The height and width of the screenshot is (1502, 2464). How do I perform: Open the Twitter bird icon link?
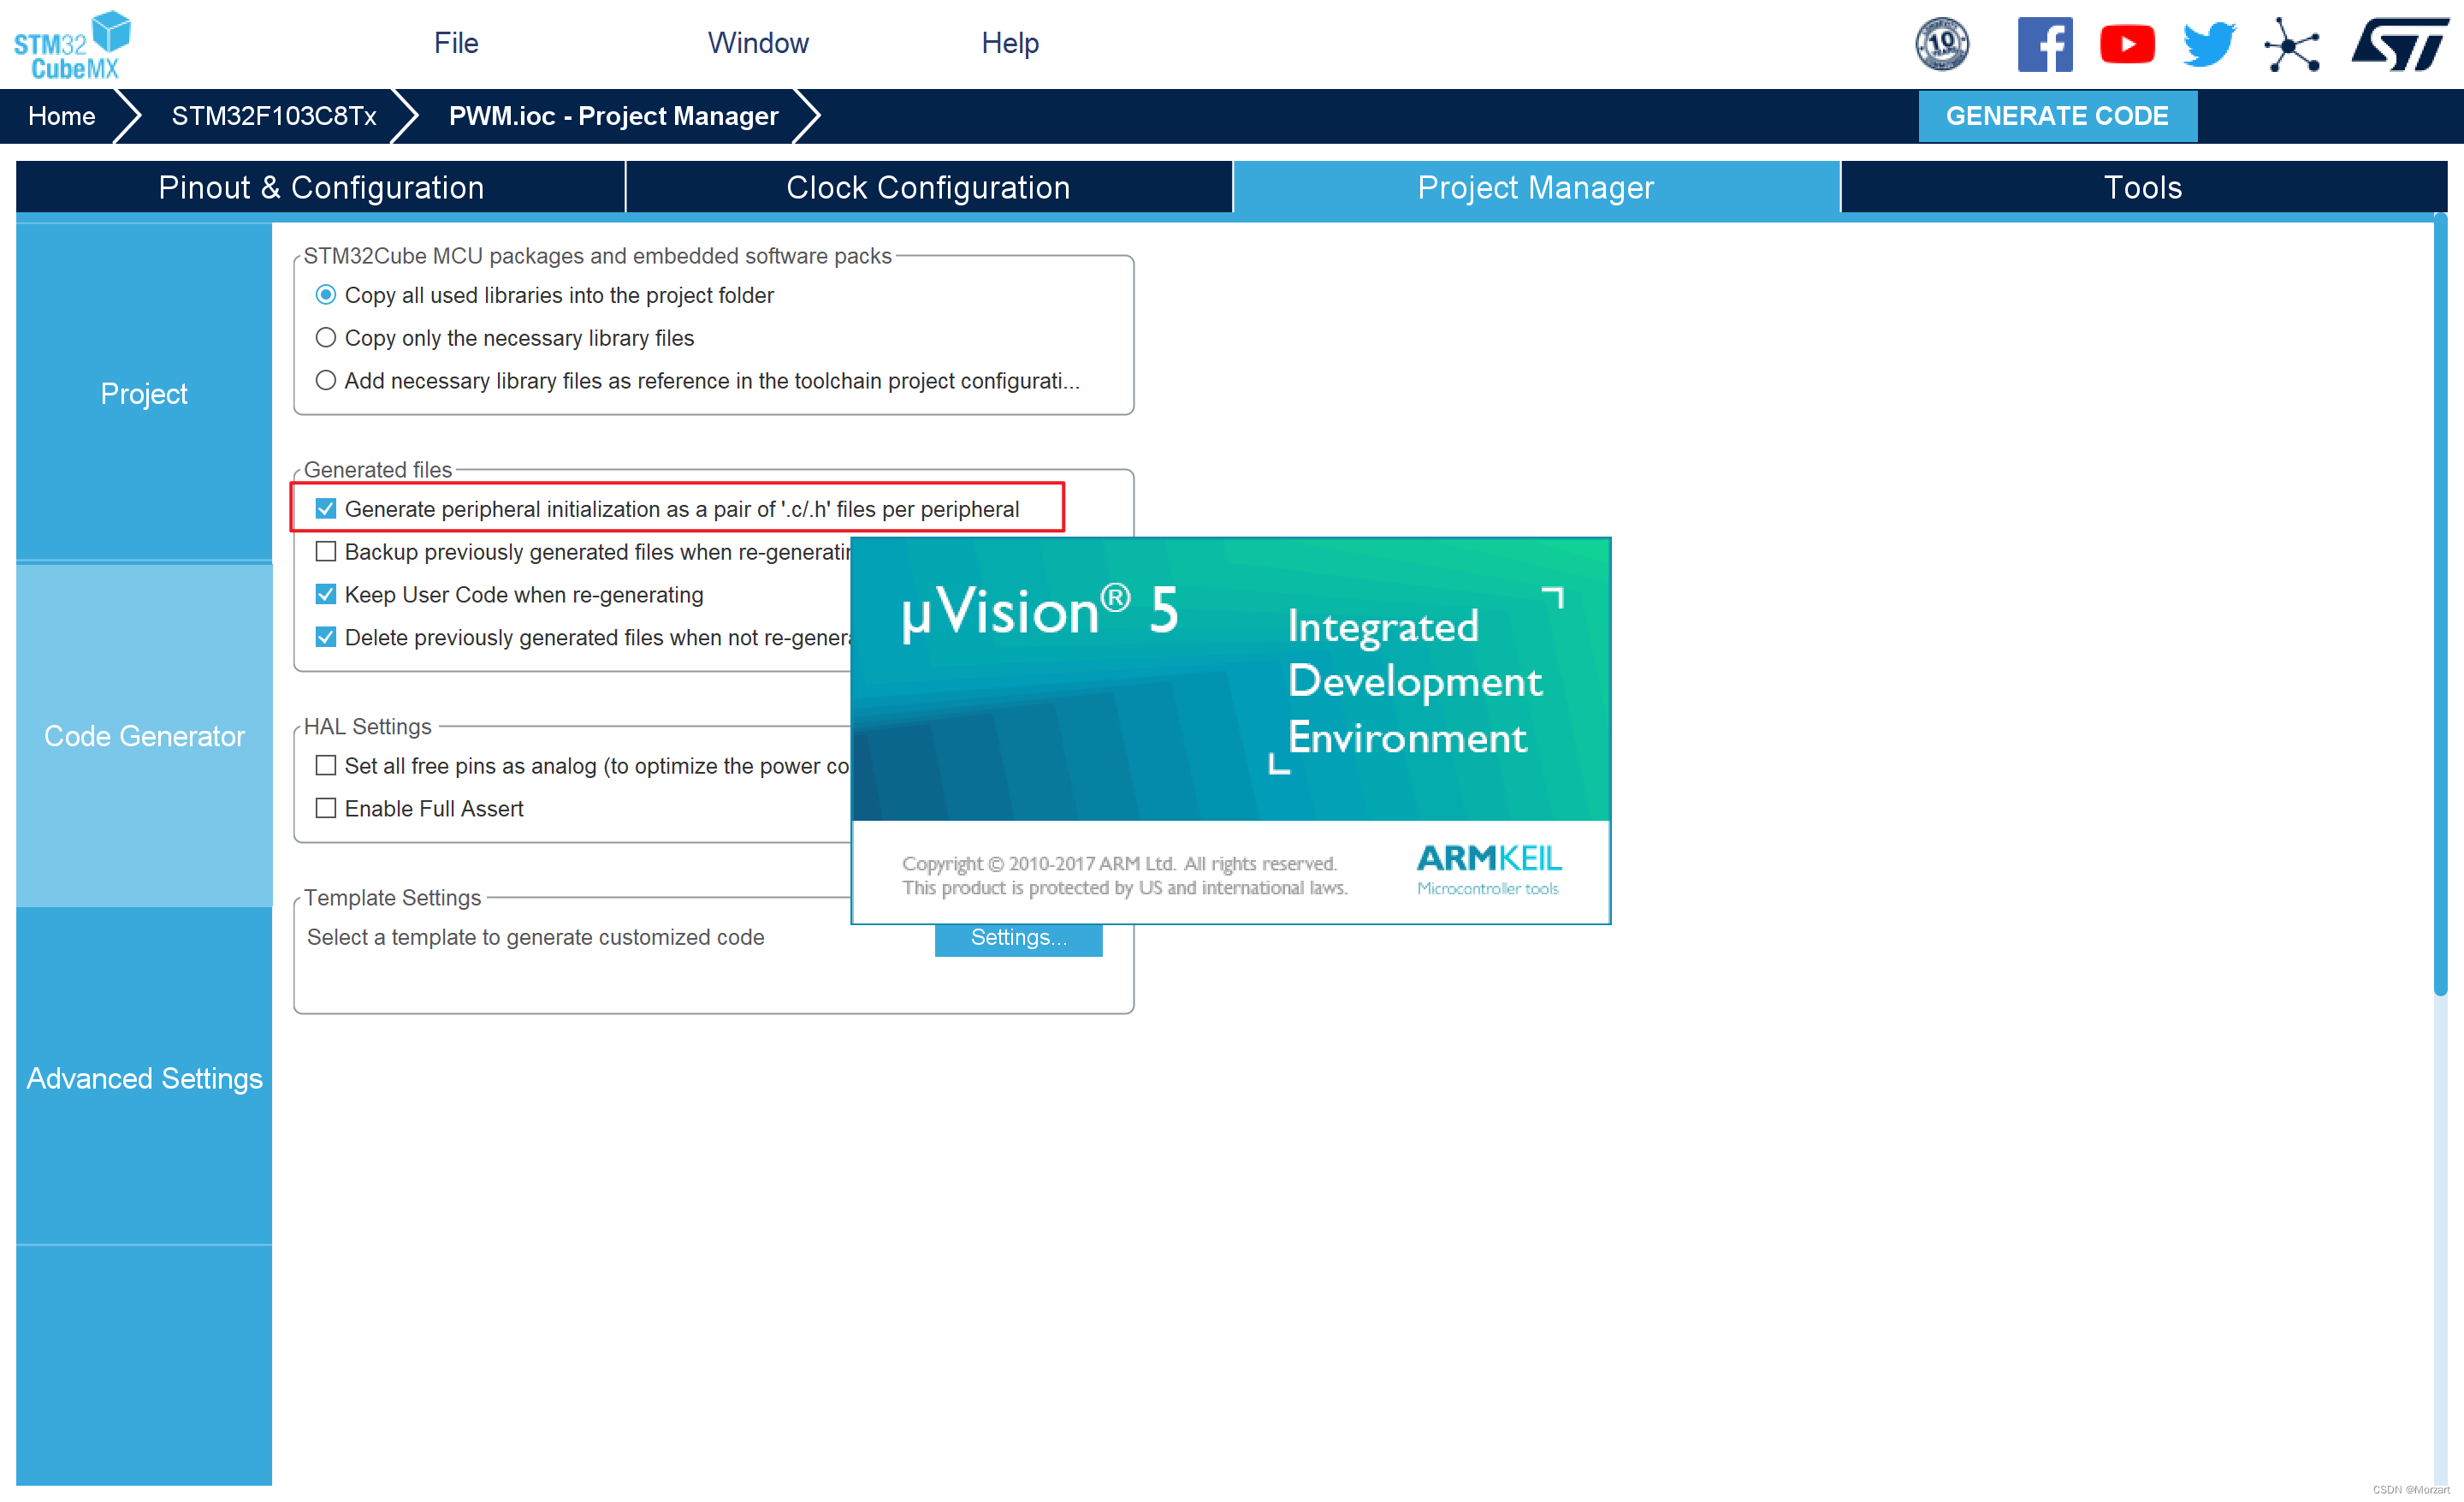pyautogui.click(x=2209, y=44)
